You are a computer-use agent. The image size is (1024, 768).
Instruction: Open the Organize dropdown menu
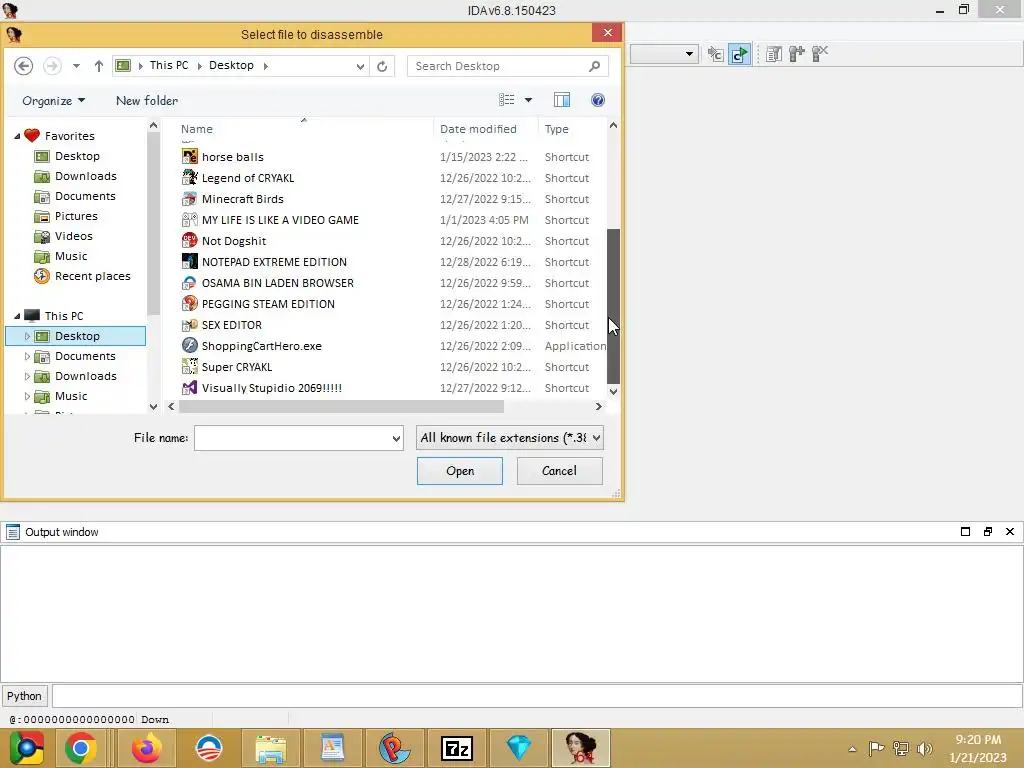pos(54,101)
